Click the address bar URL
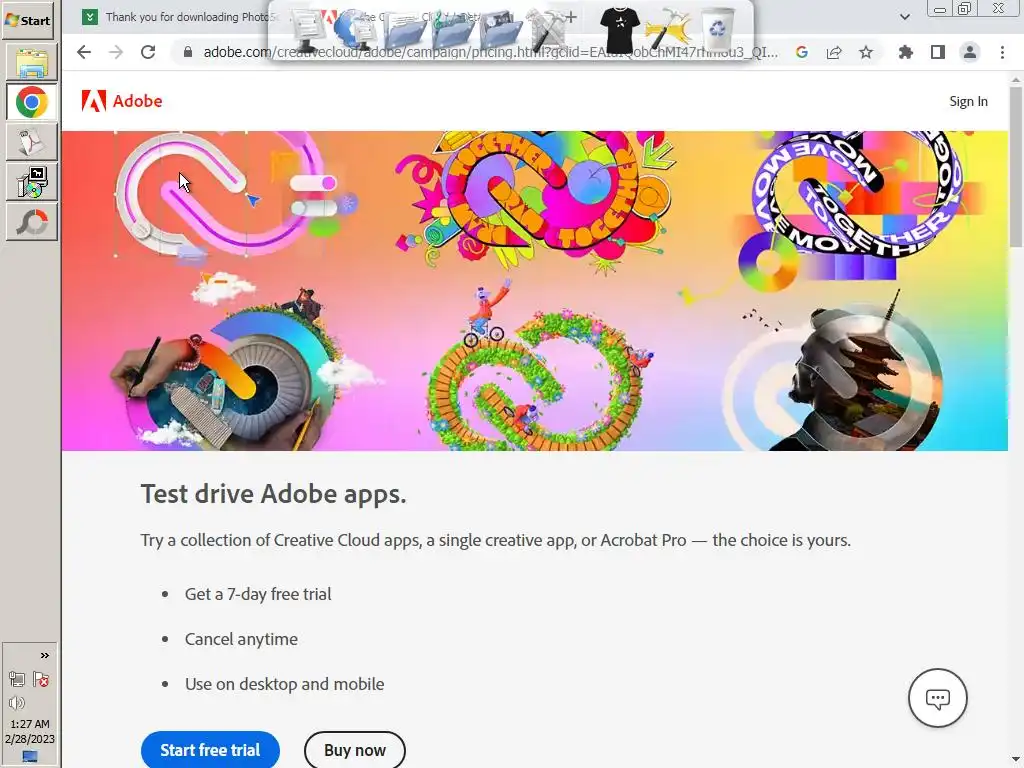1024x768 pixels. pos(490,52)
